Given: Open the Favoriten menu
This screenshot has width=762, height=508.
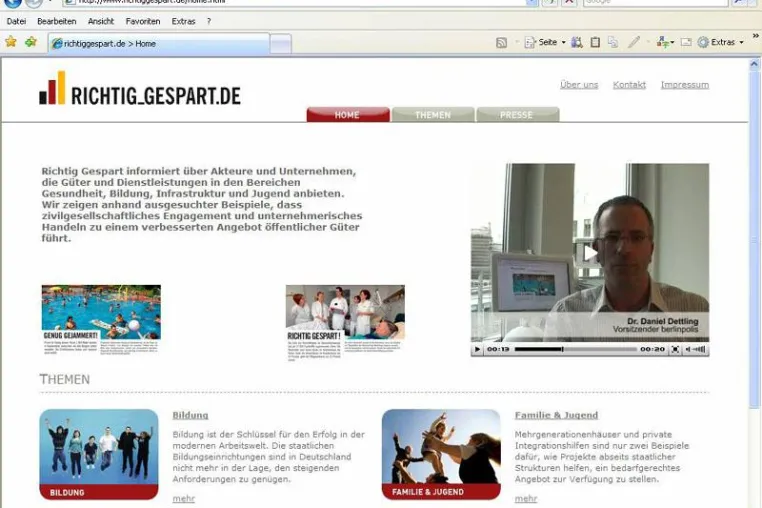Looking at the screenshot, I should coord(143,21).
